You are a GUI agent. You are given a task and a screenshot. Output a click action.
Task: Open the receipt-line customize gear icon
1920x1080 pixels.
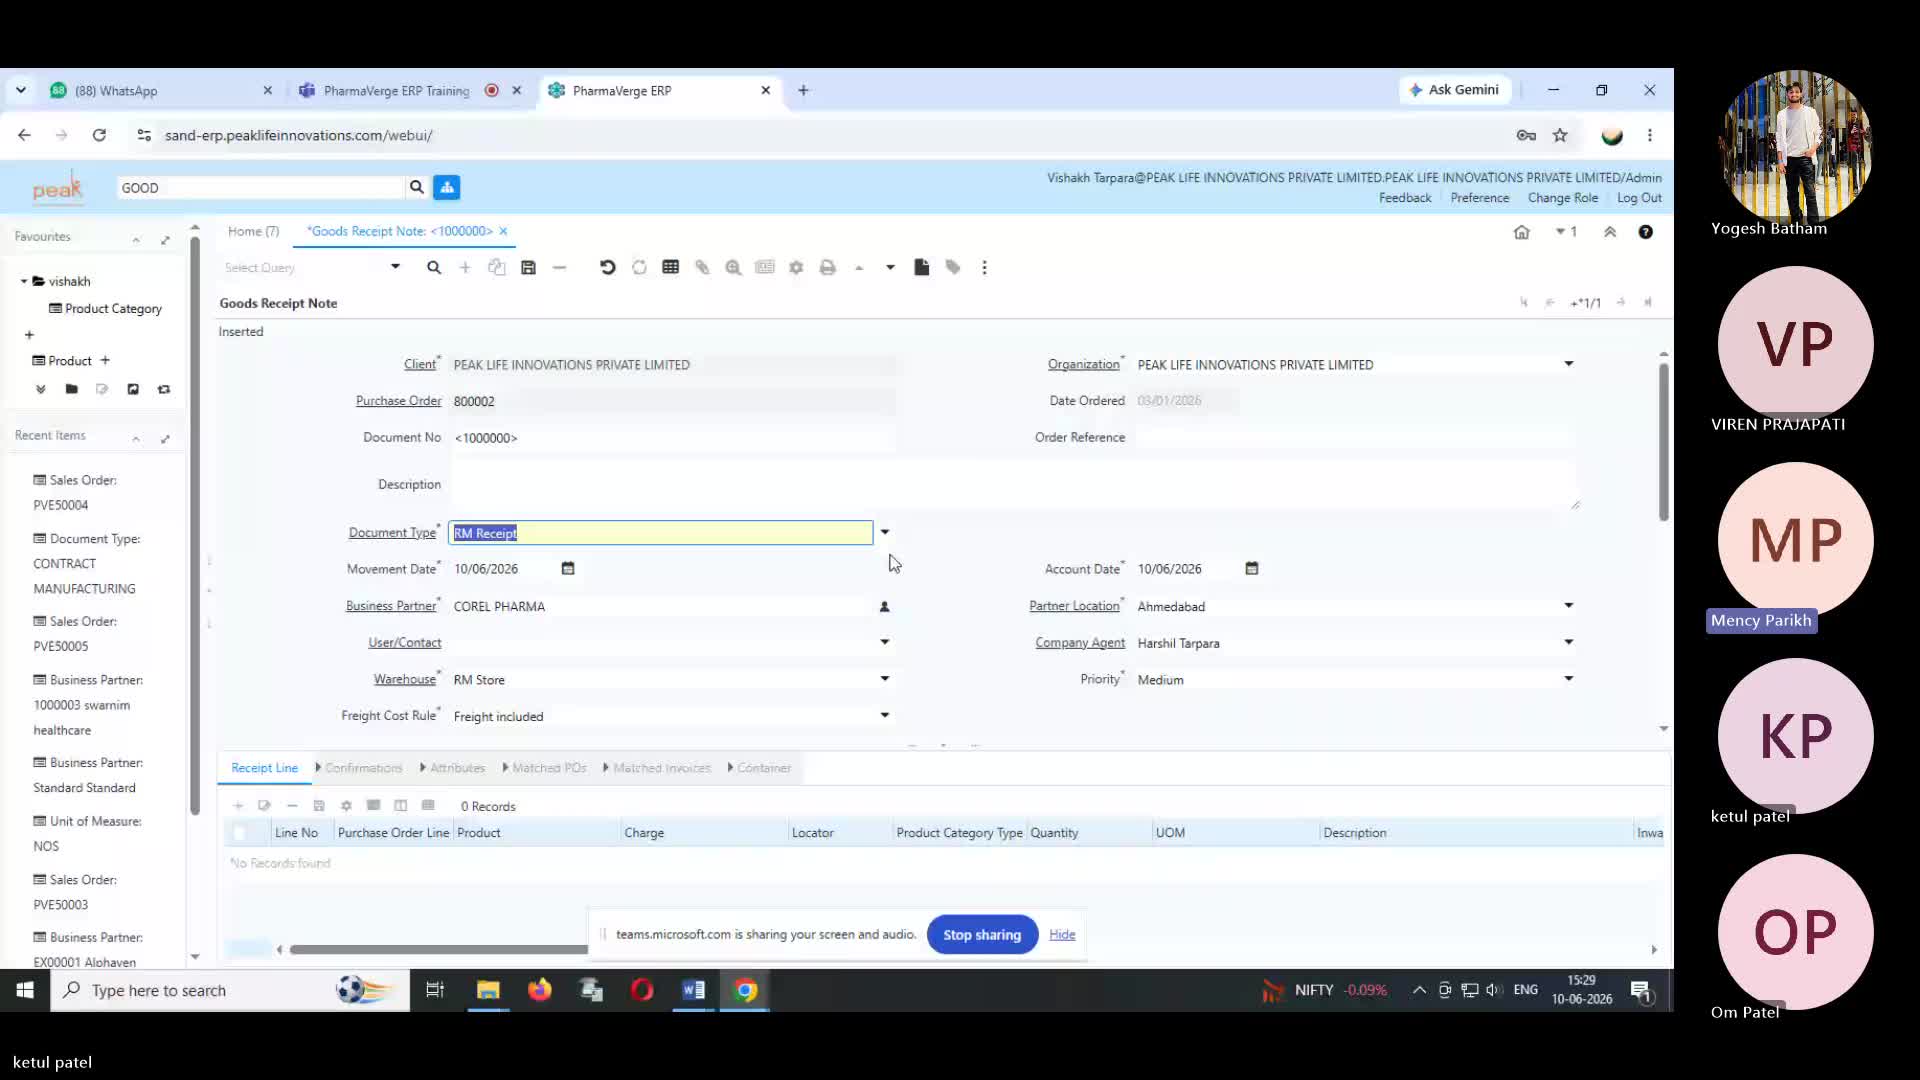[346, 806]
